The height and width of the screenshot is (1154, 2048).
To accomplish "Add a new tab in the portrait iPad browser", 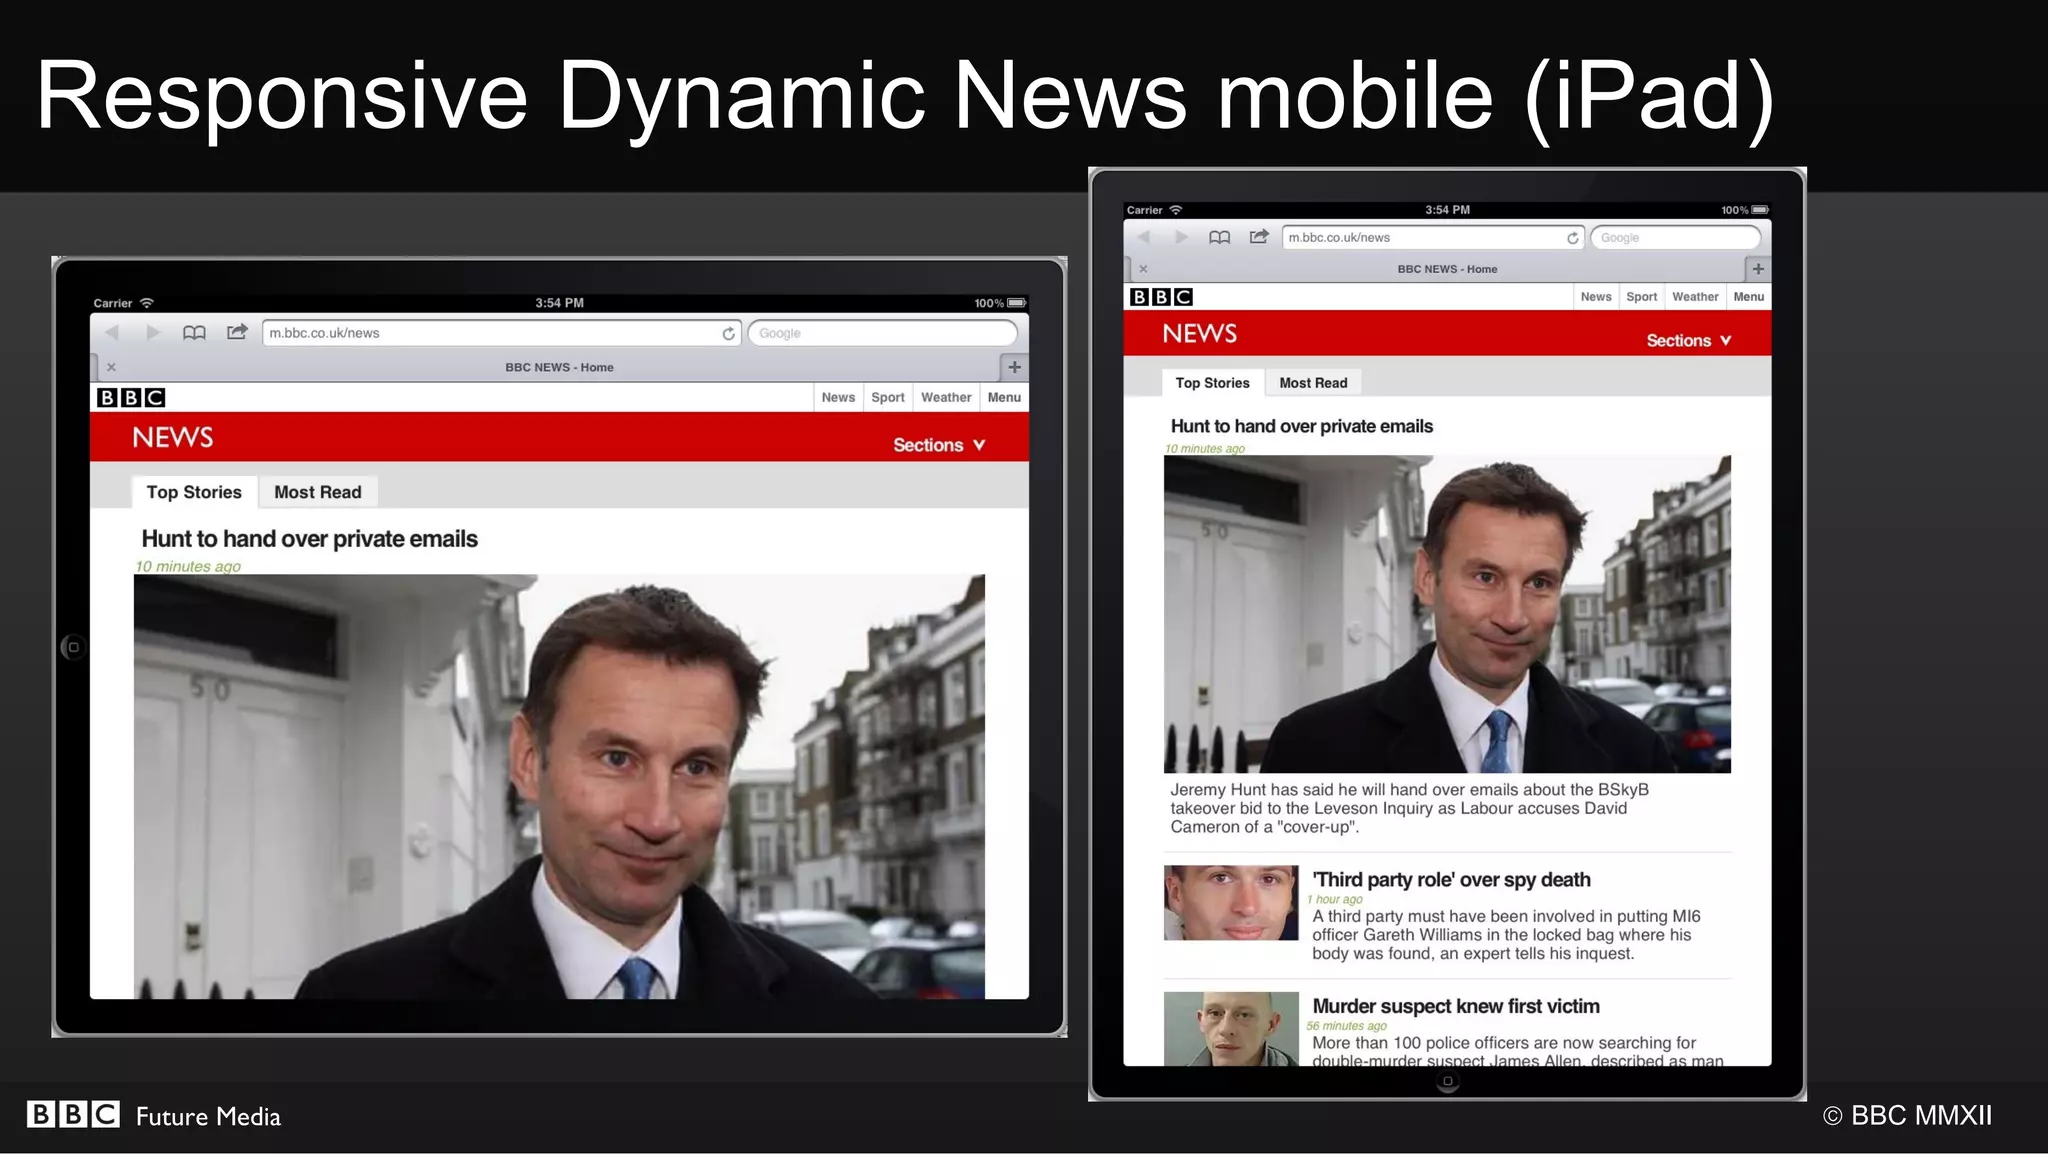I will tap(1758, 269).
